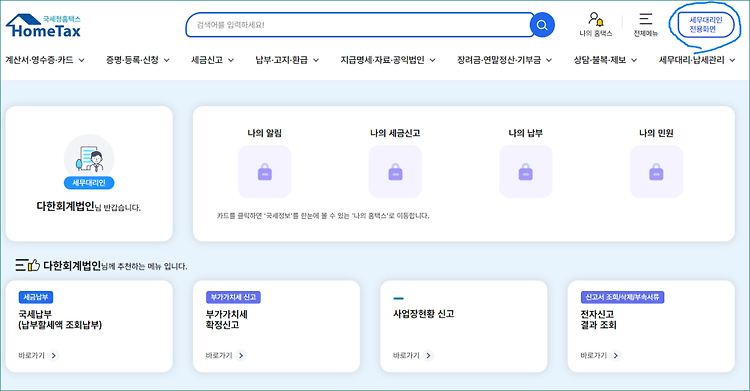Open 나의 홈택스 user icon
This screenshot has height=391, width=750.
tap(596, 20)
